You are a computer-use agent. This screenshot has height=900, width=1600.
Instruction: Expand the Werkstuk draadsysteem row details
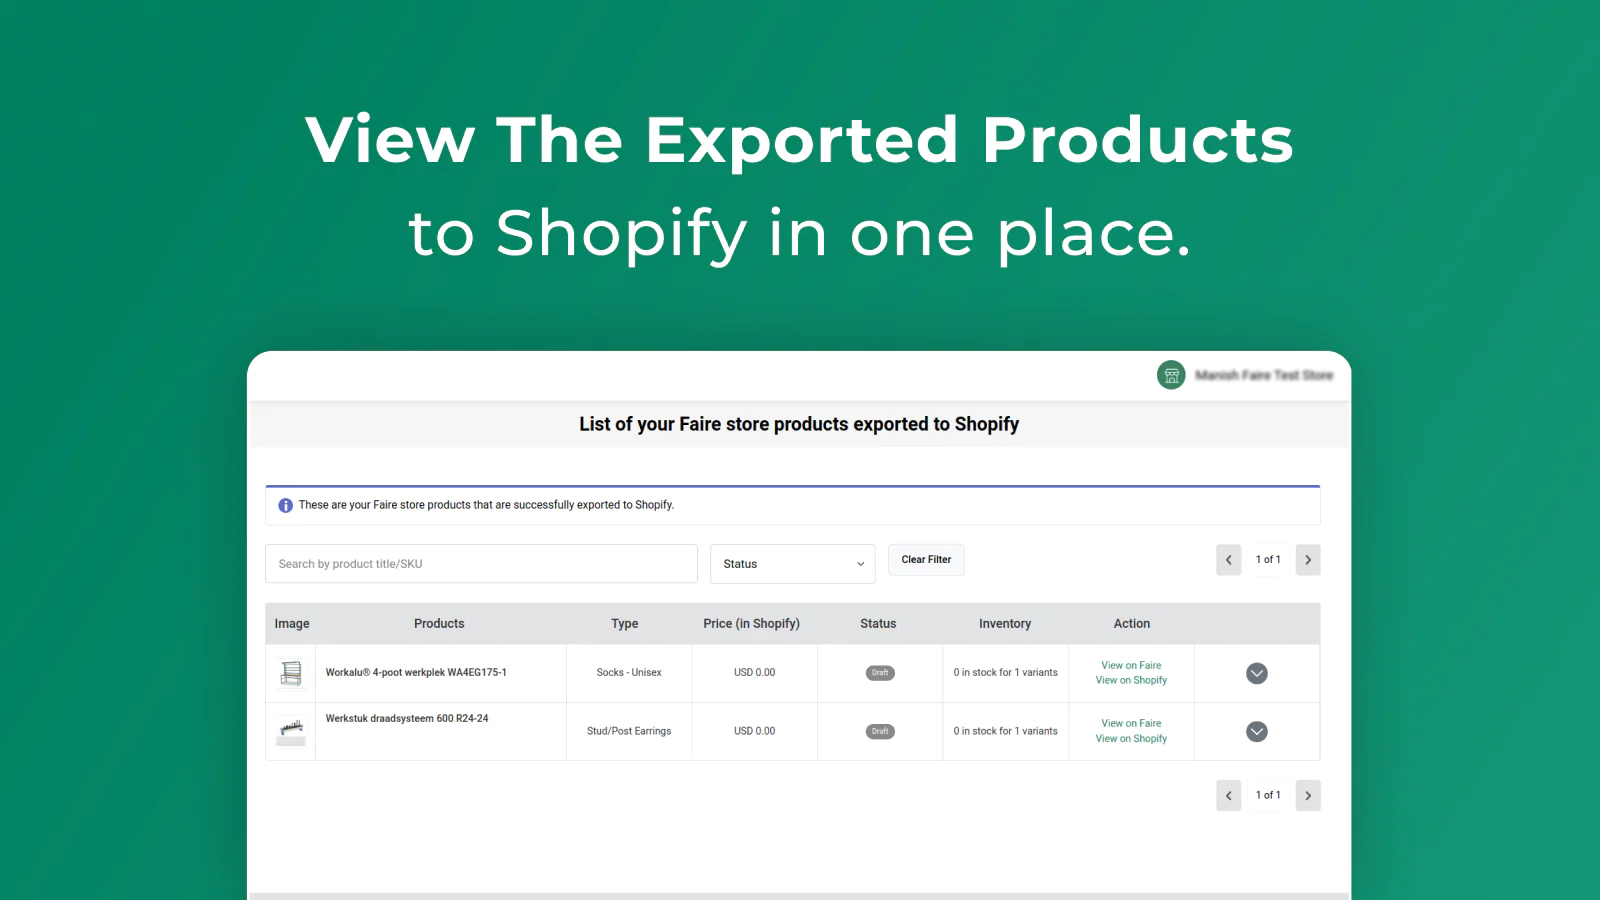pos(1257,732)
